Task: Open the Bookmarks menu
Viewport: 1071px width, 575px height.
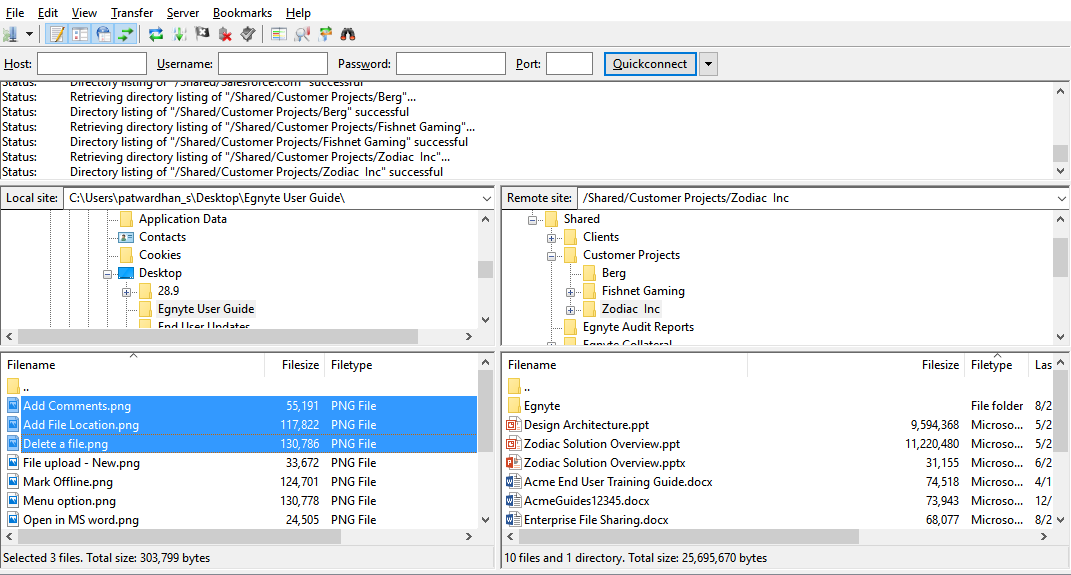Action: click(242, 13)
